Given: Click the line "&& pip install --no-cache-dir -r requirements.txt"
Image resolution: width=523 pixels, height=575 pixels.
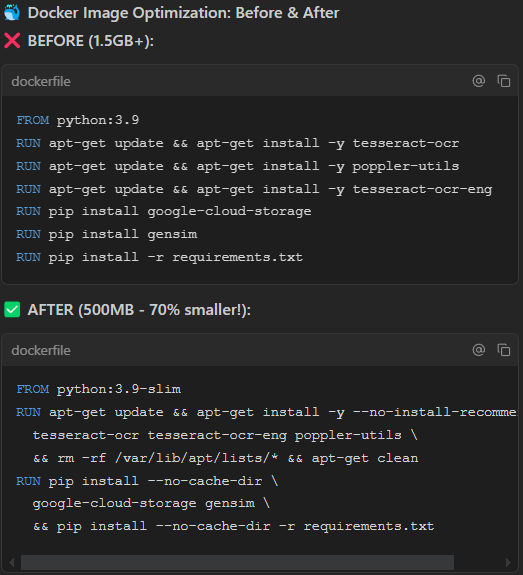Looking at the screenshot, I should coord(234,527).
